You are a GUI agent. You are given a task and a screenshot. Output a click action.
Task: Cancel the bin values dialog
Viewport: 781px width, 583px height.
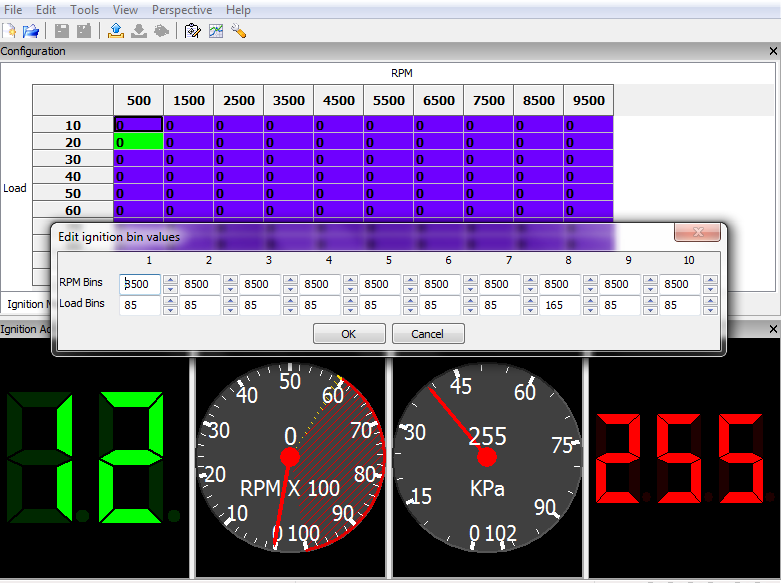(x=428, y=334)
